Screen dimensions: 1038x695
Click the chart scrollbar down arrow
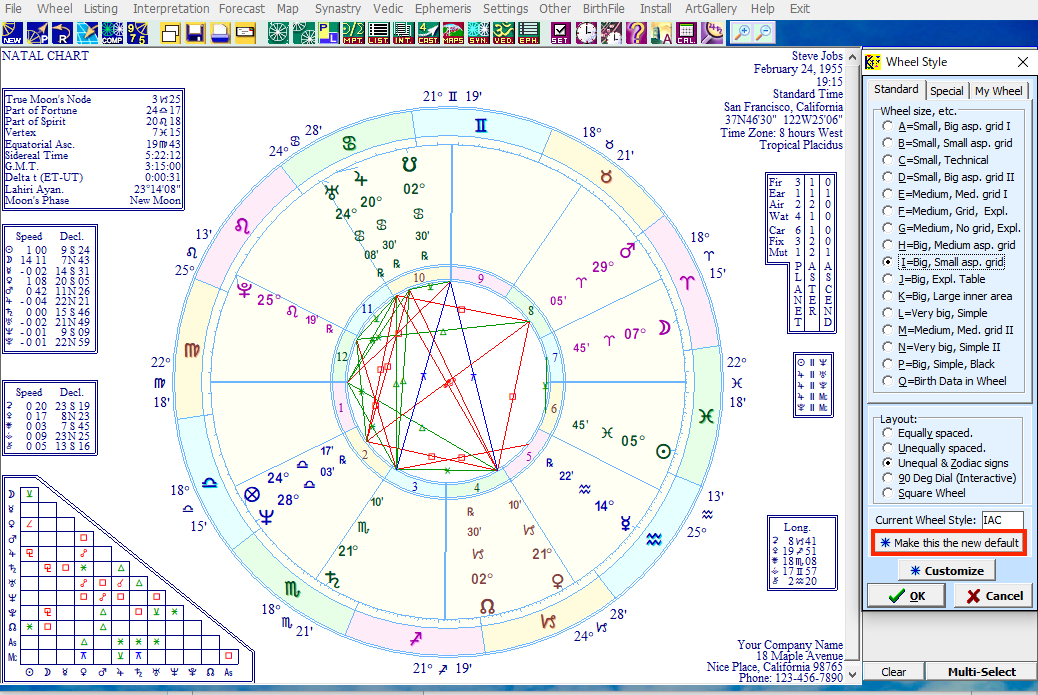[x=853, y=674]
